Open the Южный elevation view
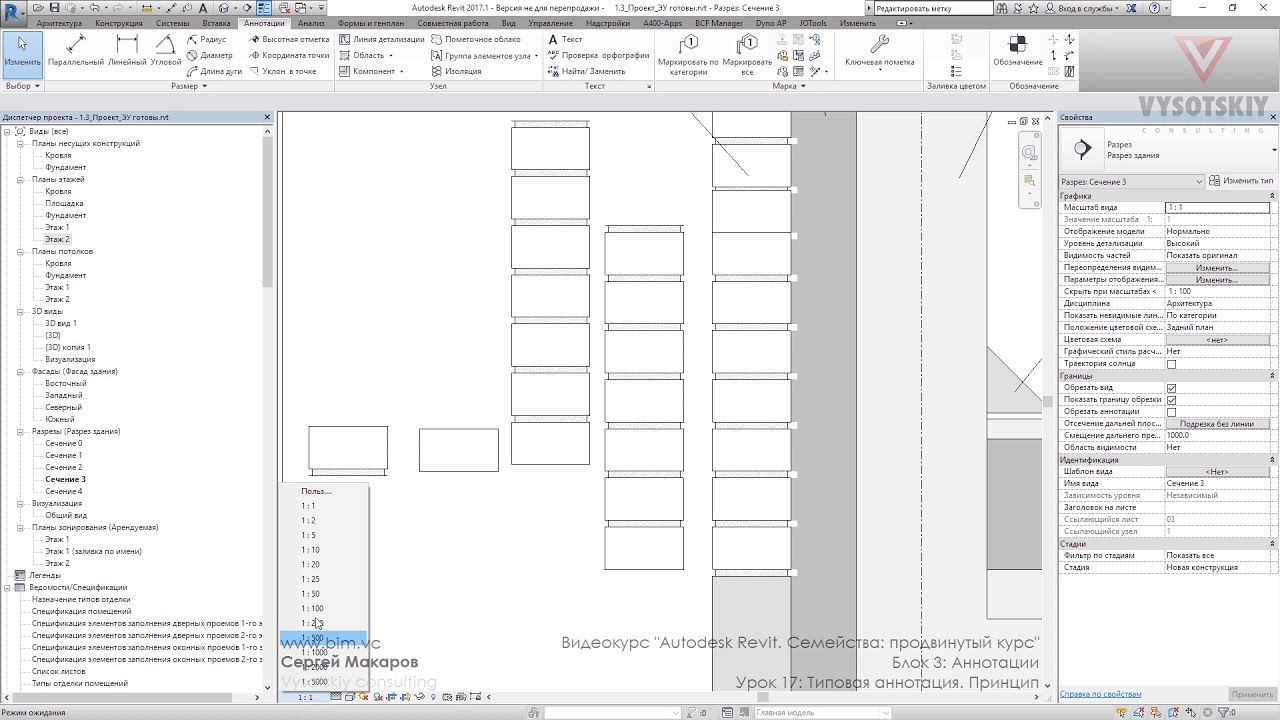 (x=59, y=419)
